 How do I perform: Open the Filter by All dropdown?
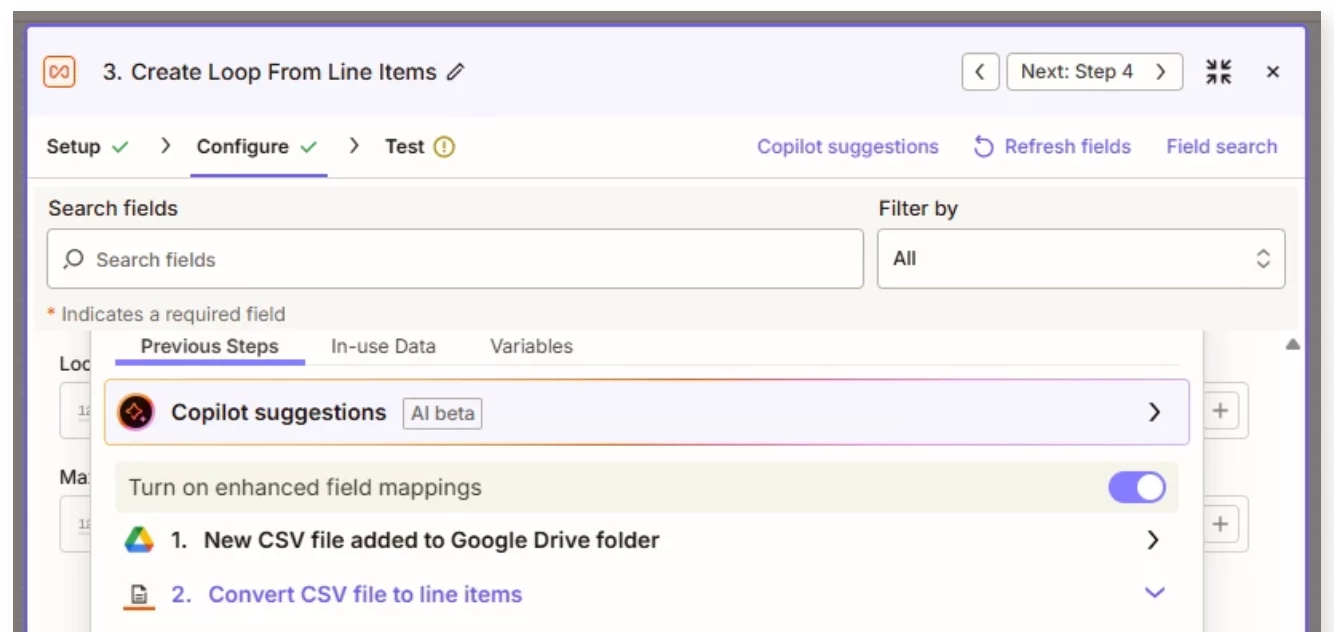pyautogui.click(x=1081, y=259)
